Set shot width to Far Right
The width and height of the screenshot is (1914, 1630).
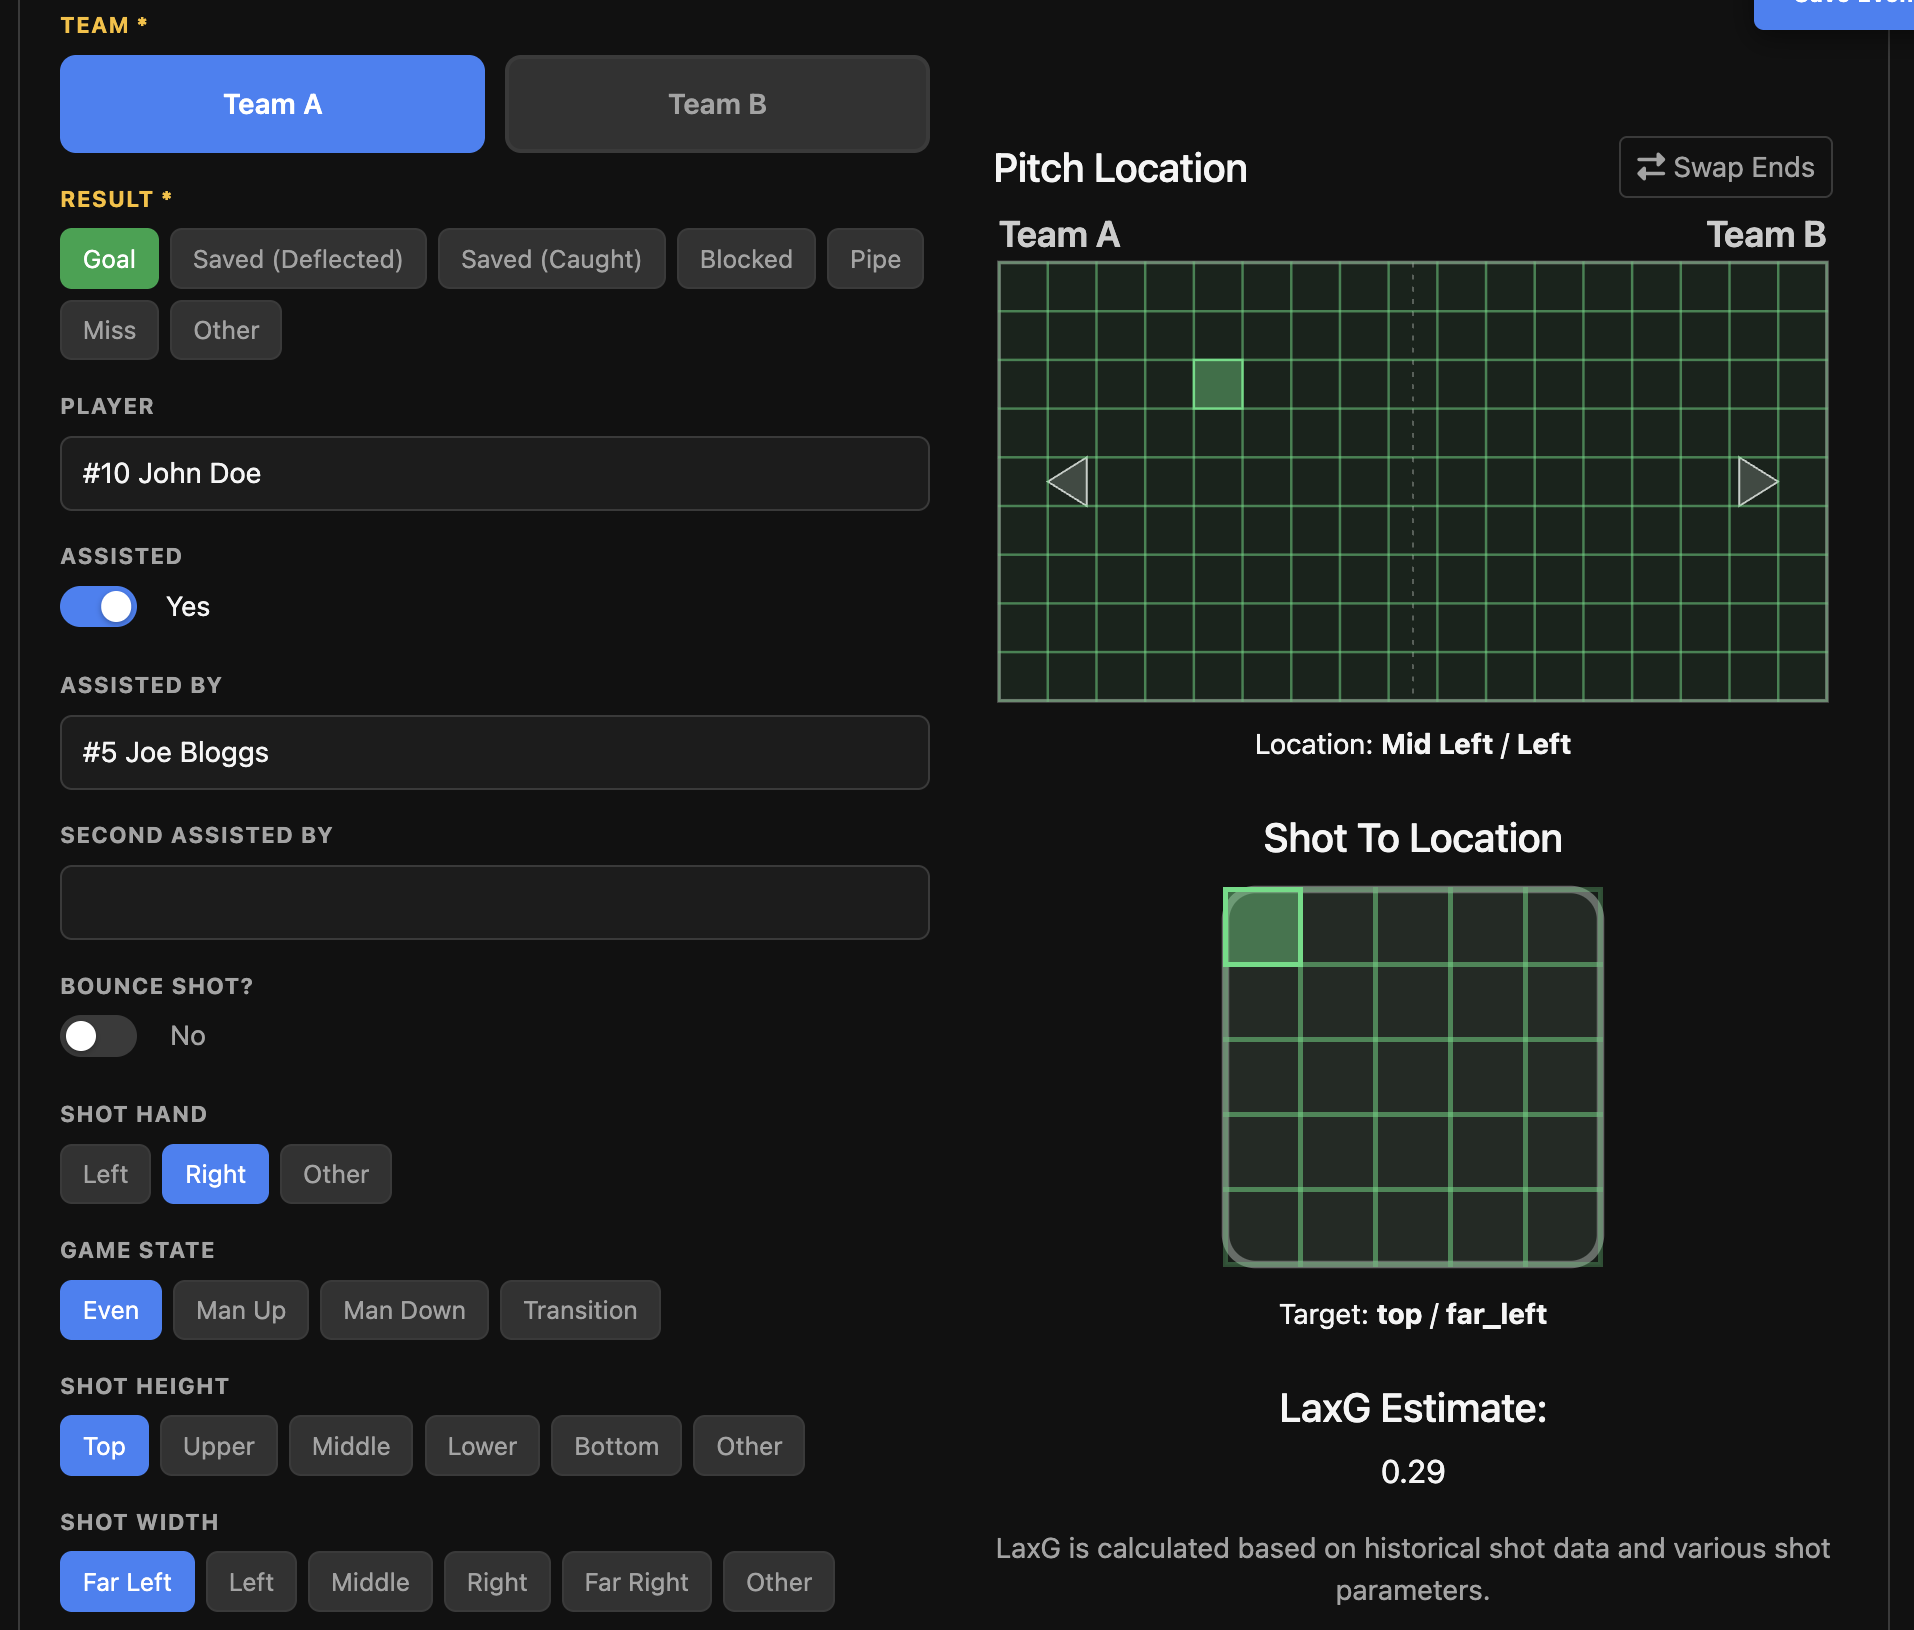(x=636, y=1582)
